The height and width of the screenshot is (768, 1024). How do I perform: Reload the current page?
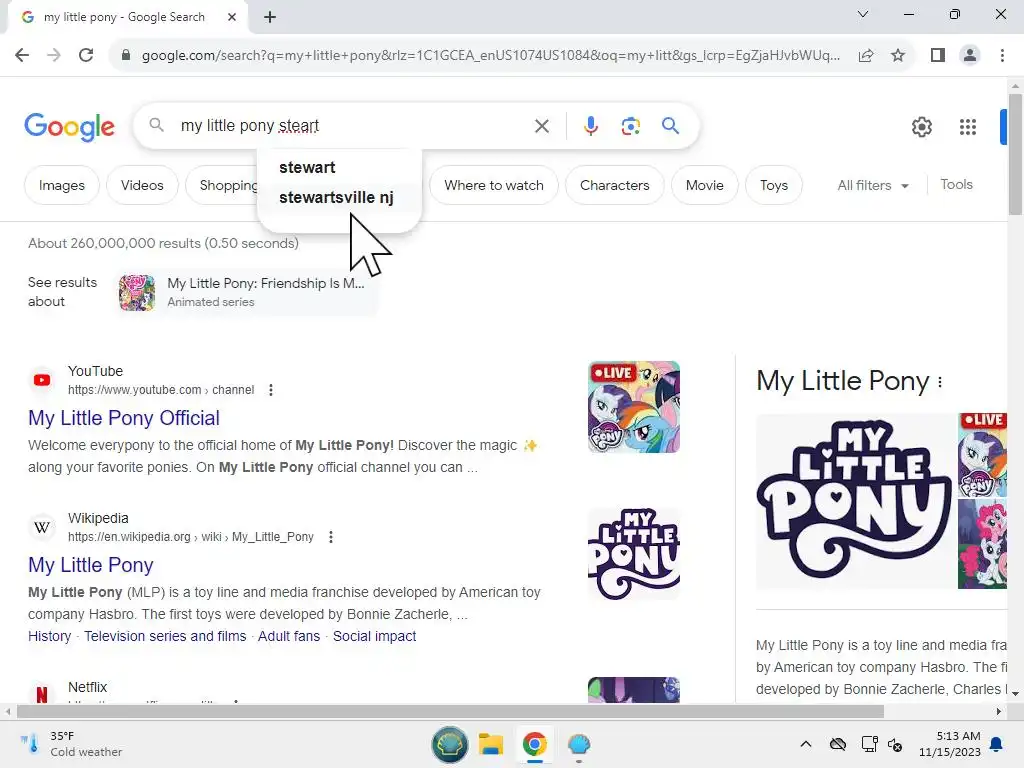[x=86, y=56]
